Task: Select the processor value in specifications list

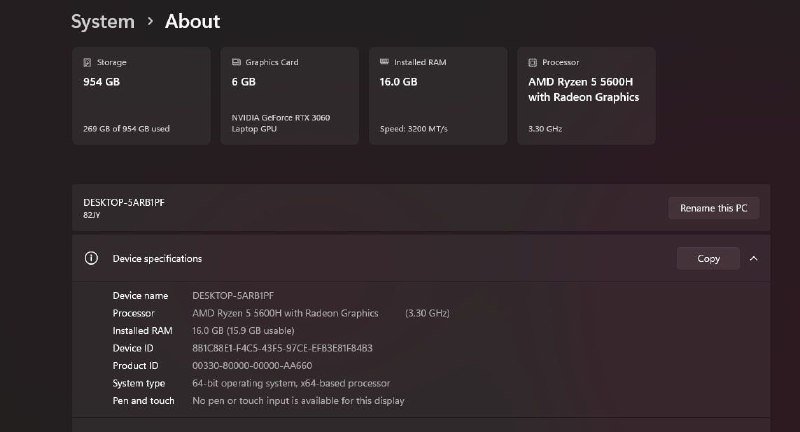Action: [x=285, y=313]
